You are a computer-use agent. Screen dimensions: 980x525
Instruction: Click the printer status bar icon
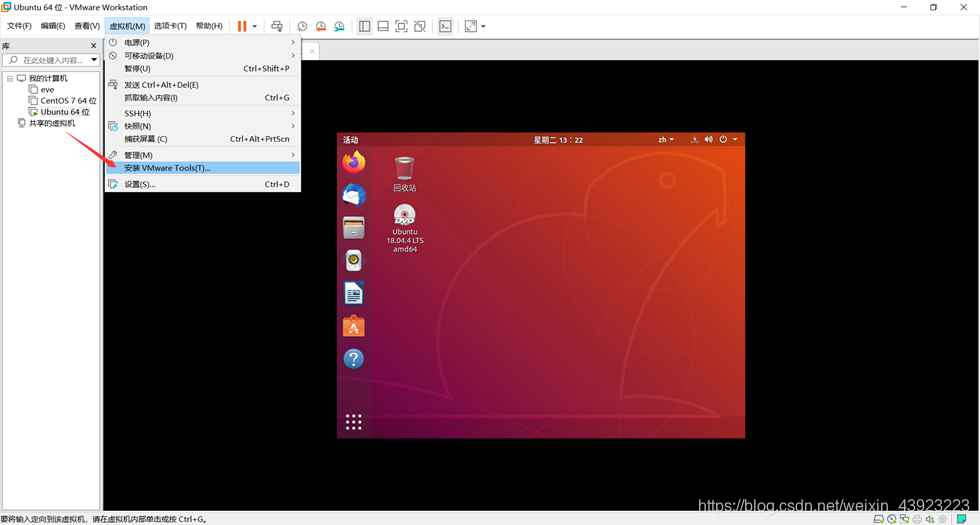(x=917, y=519)
